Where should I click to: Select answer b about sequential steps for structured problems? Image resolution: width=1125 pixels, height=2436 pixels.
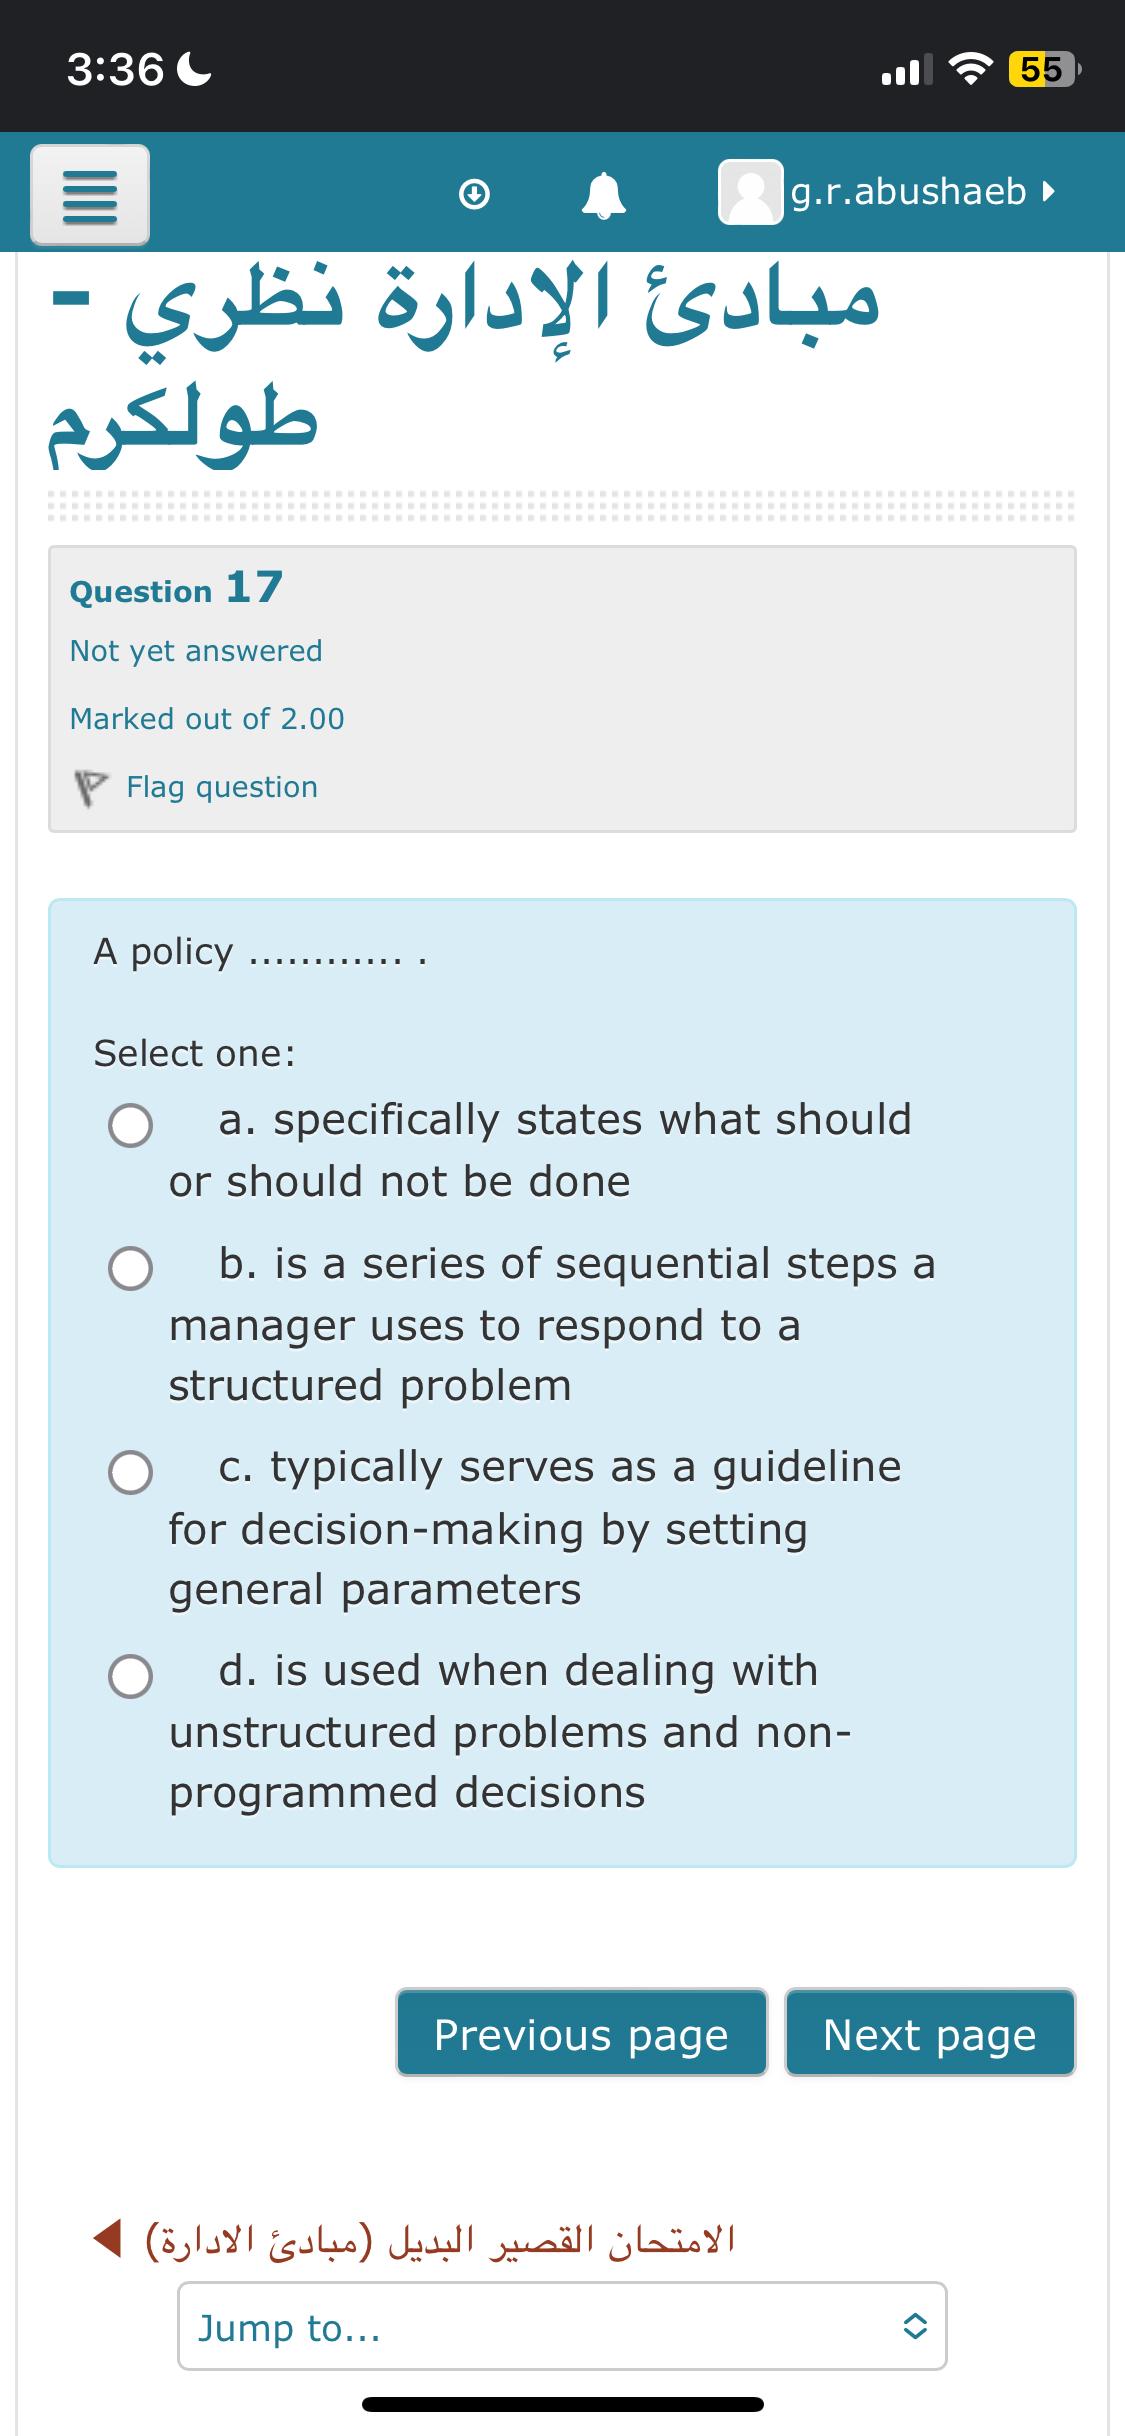click(x=130, y=1271)
